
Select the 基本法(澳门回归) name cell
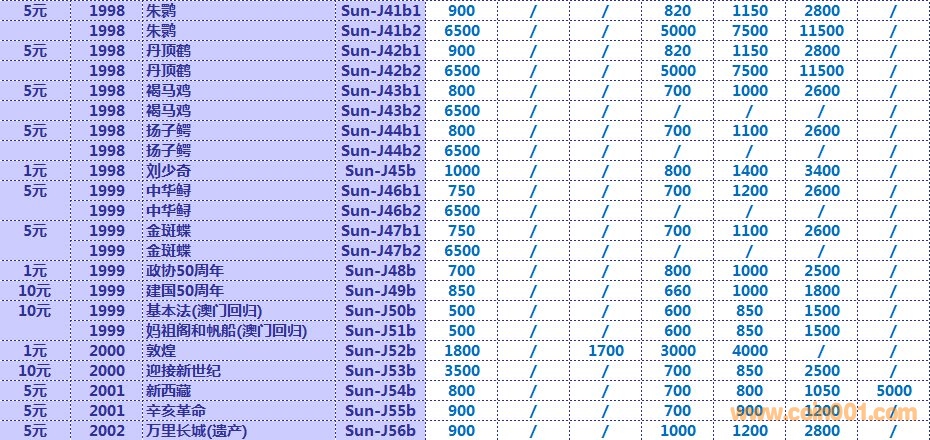click(x=203, y=310)
